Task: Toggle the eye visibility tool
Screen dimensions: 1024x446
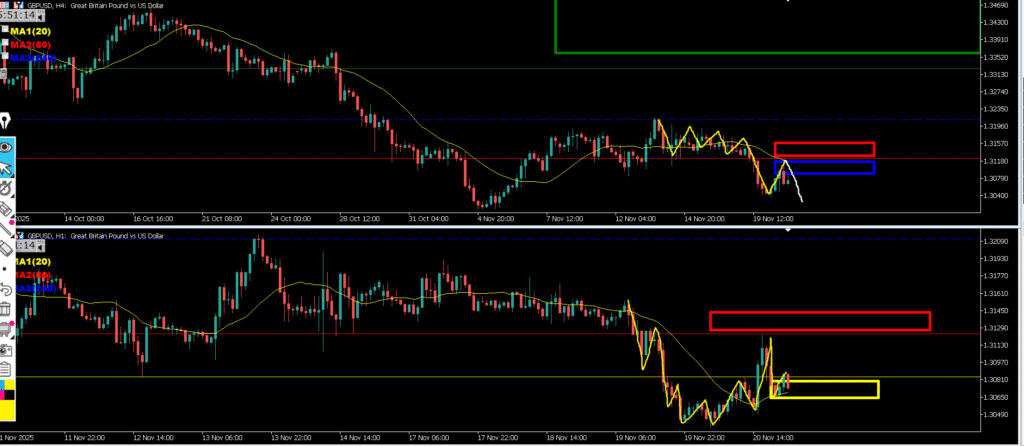Action: 6,147
